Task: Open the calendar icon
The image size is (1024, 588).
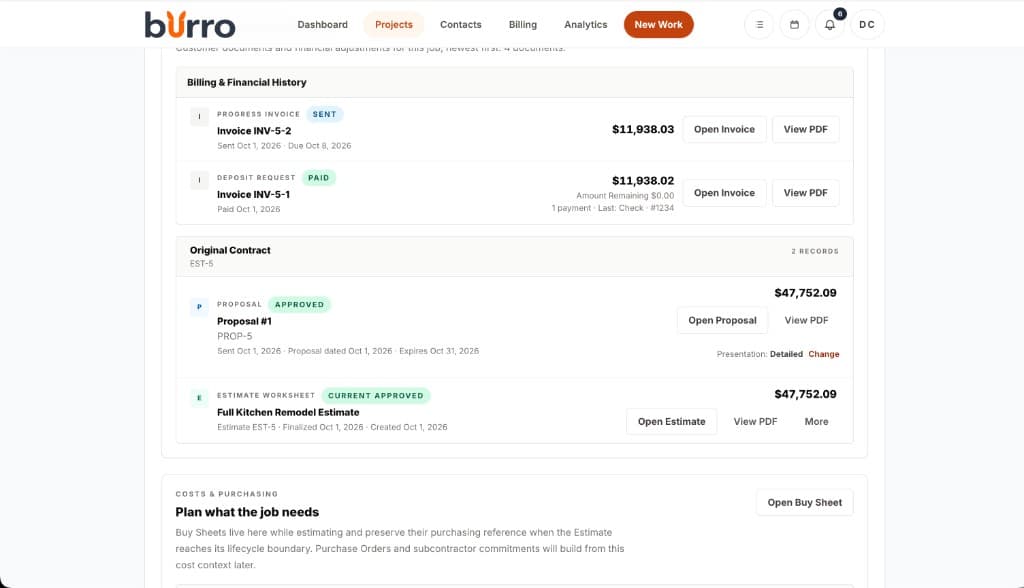Action: tap(794, 25)
